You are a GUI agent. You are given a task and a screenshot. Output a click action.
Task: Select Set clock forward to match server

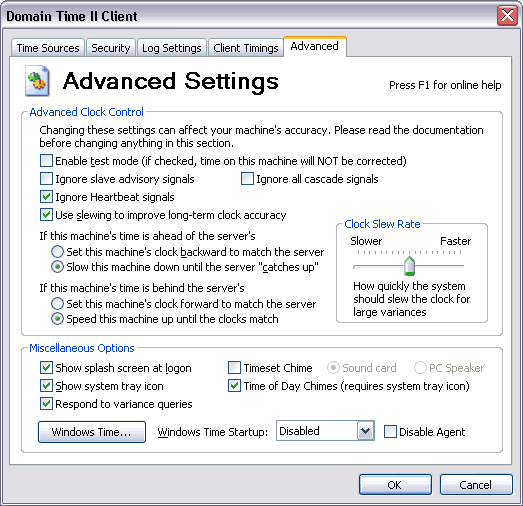(x=57, y=304)
